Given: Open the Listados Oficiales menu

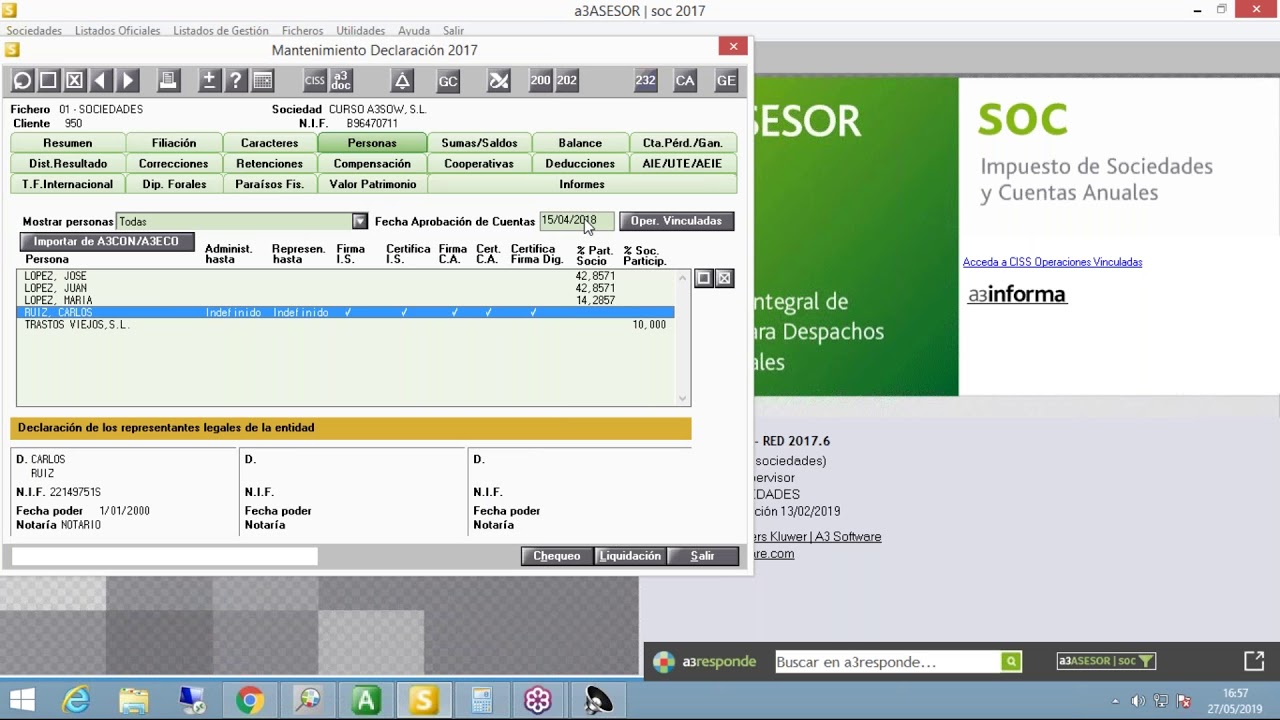Looking at the screenshot, I should click(x=117, y=31).
